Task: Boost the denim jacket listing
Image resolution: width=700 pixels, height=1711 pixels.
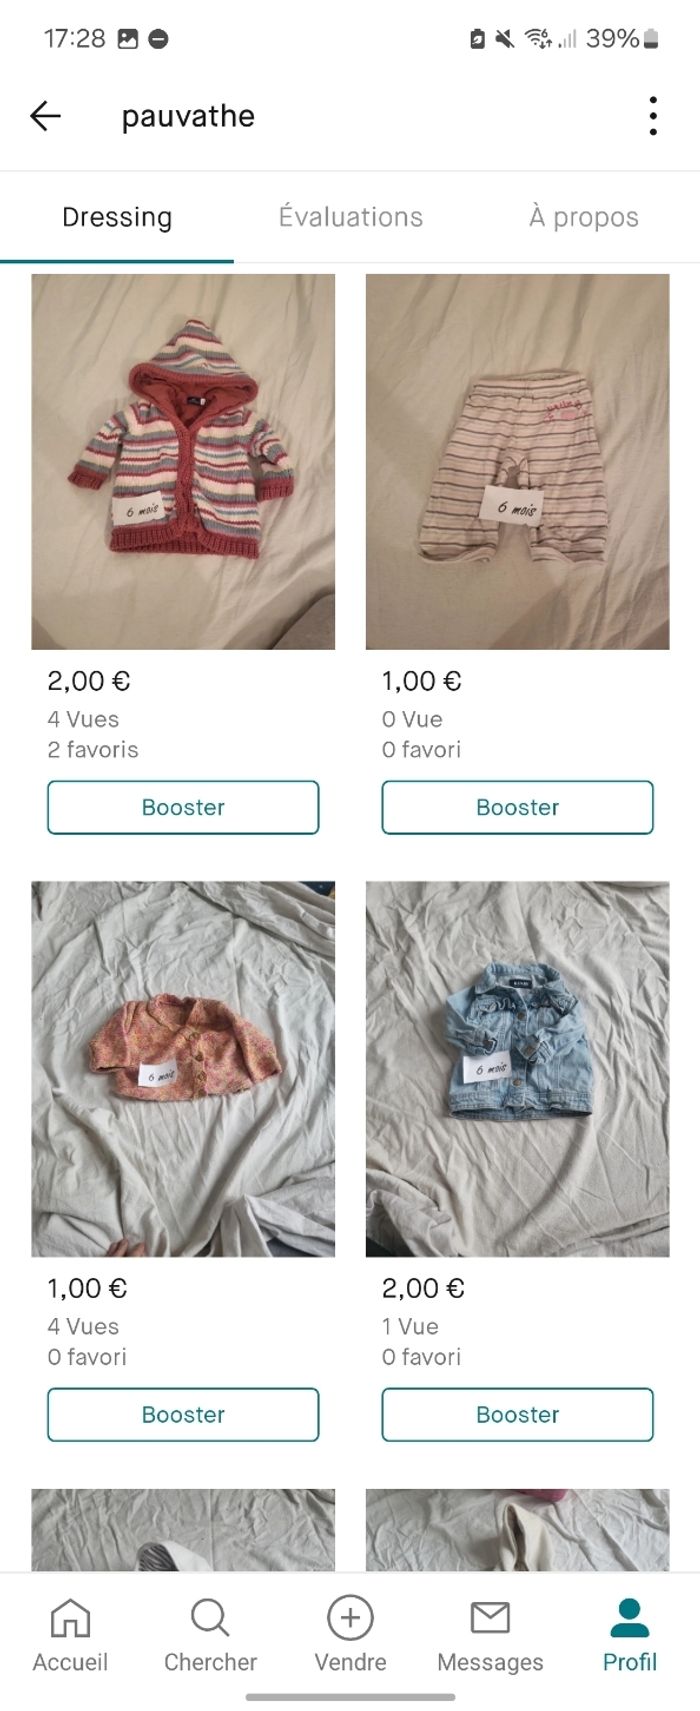Action: tap(517, 1414)
